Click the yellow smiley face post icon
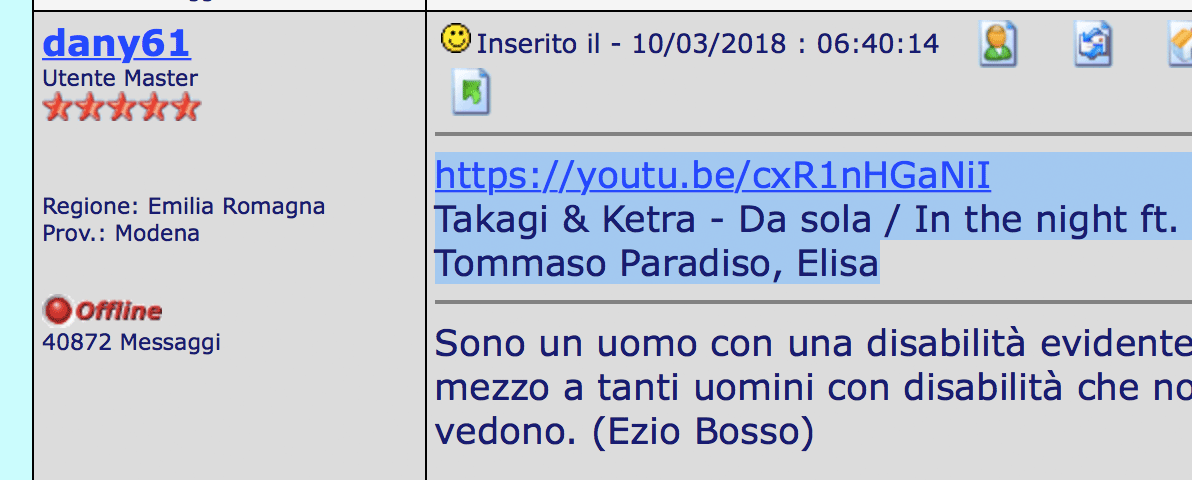 click(x=456, y=38)
